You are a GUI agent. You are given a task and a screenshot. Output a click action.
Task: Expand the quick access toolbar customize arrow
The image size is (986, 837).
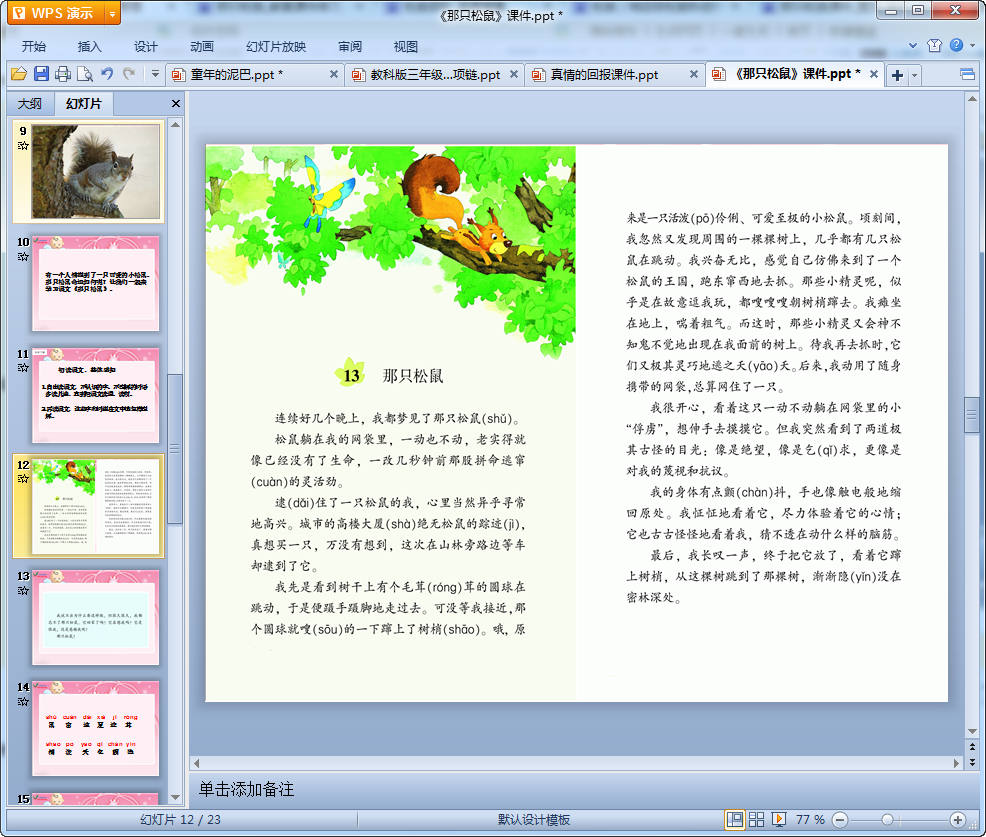(x=155, y=74)
